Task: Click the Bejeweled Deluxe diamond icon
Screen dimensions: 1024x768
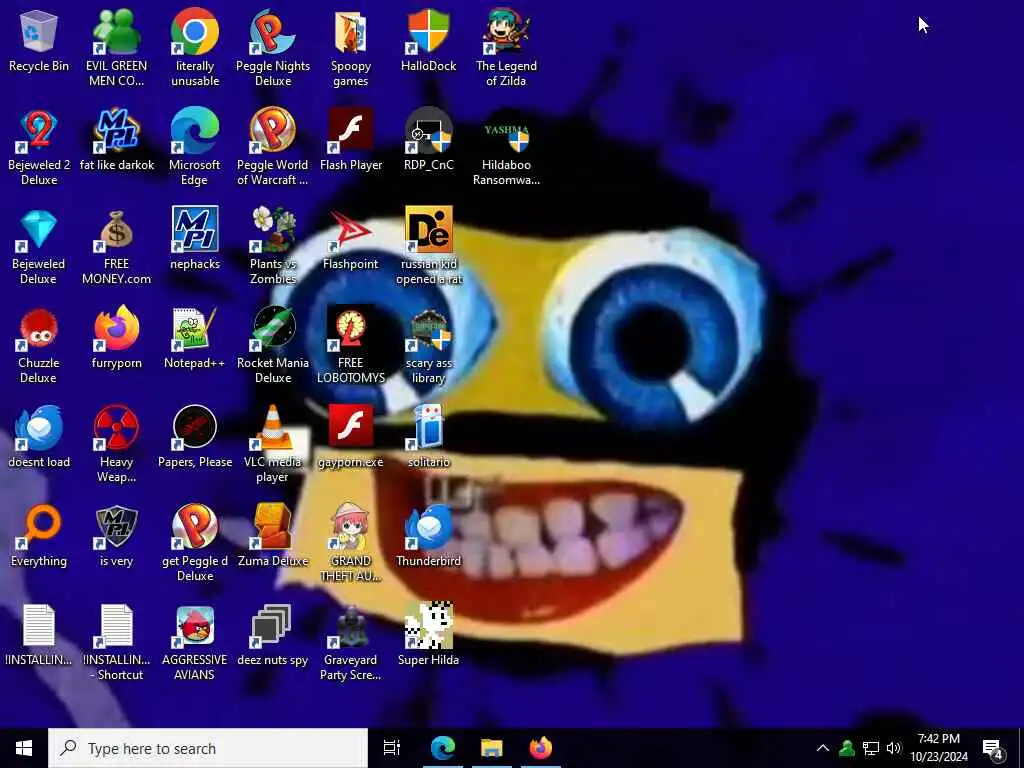Action: tap(39, 230)
